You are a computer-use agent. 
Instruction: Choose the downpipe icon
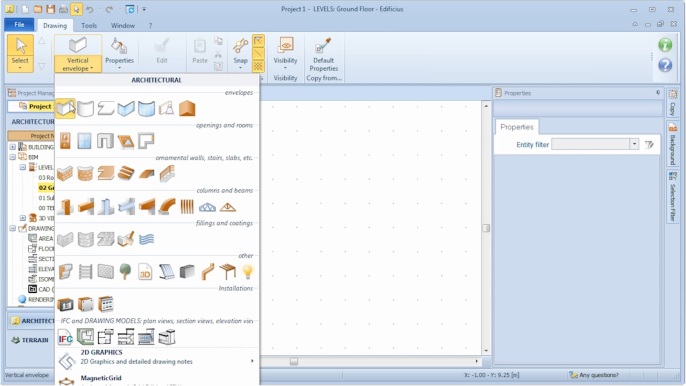coord(207,272)
